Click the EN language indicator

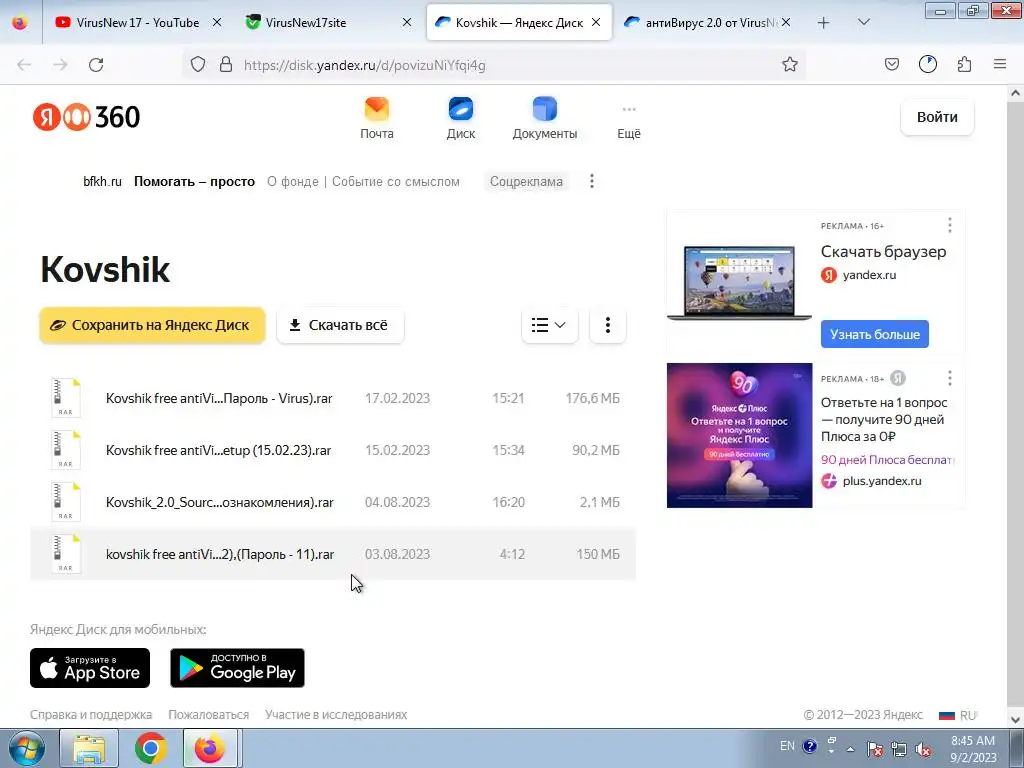pyautogui.click(x=787, y=746)
